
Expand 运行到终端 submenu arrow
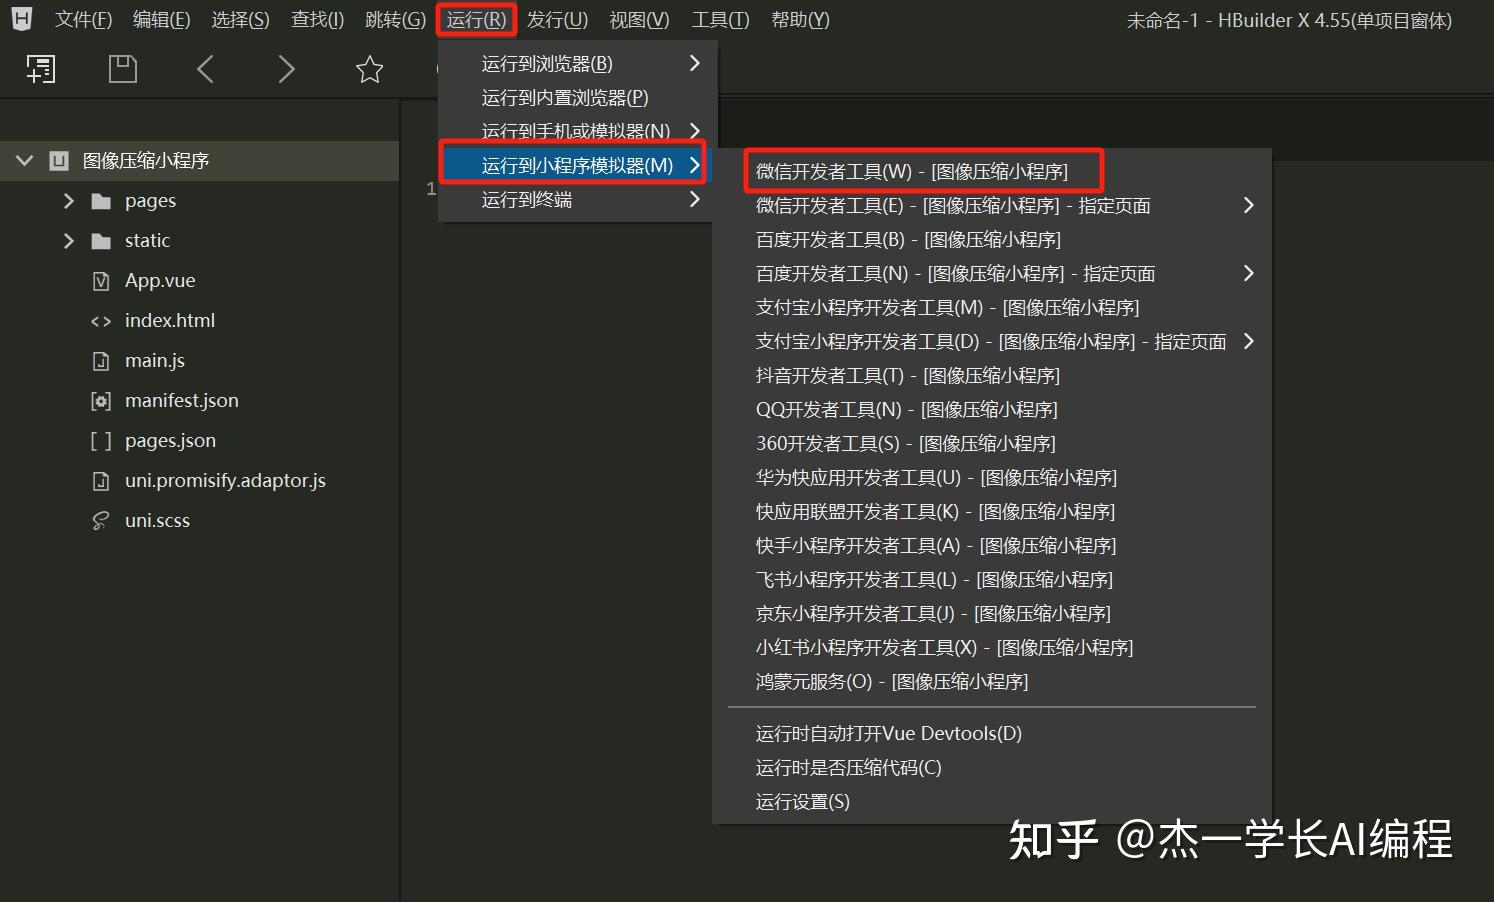[695, 199]
